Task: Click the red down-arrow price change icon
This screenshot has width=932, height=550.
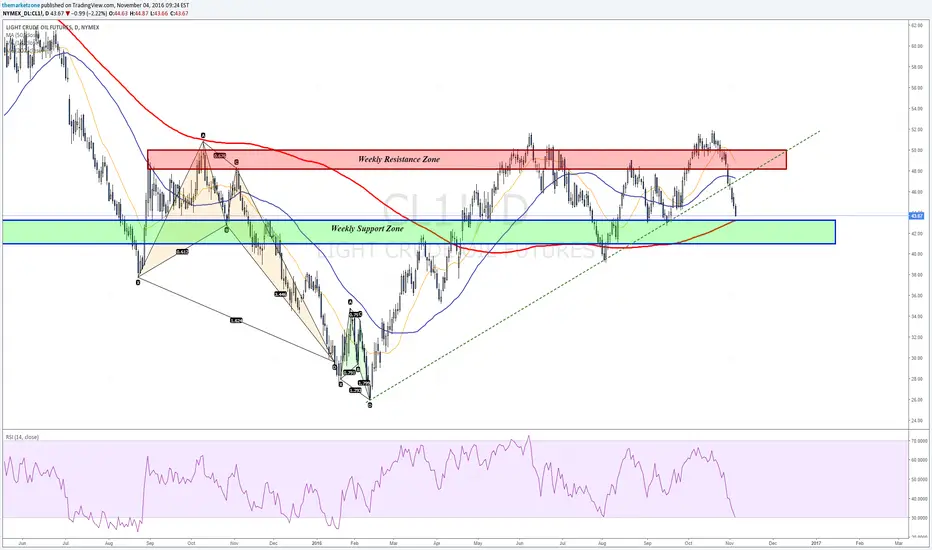Action: [68, 13]
